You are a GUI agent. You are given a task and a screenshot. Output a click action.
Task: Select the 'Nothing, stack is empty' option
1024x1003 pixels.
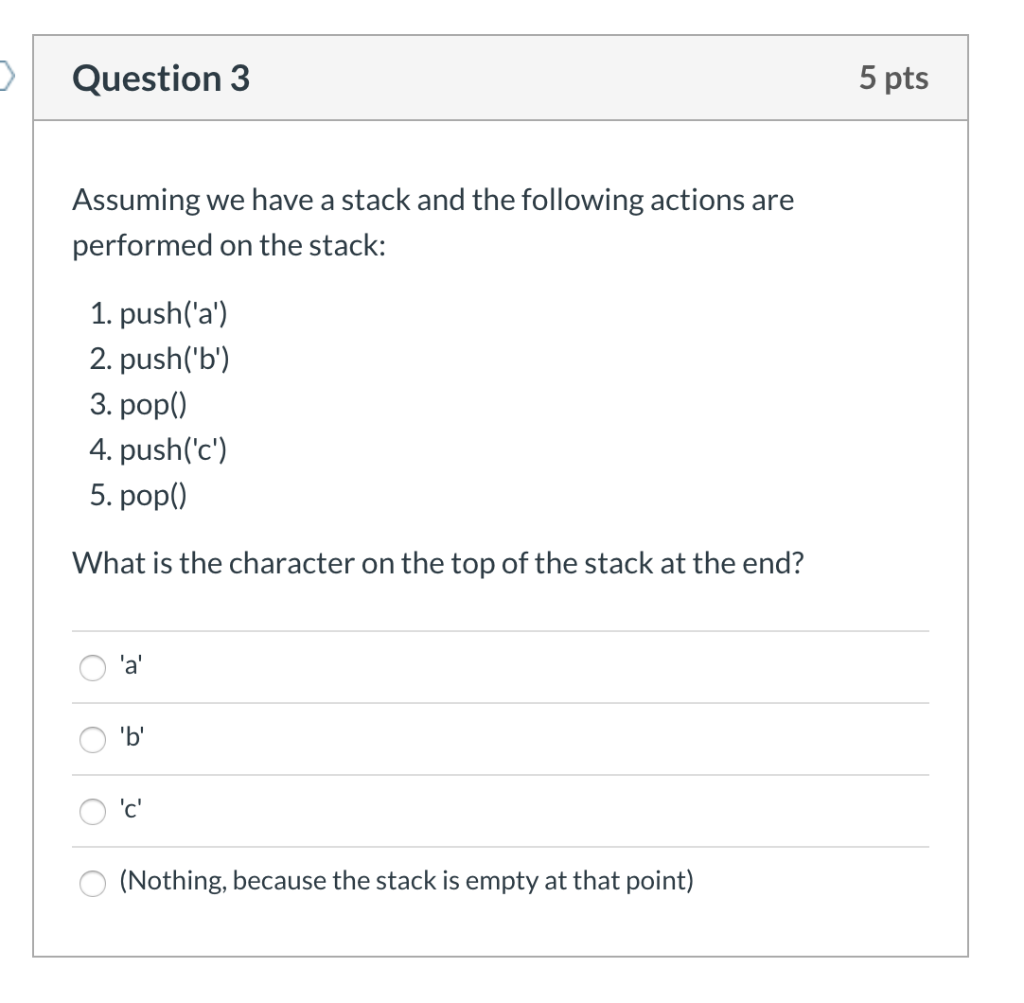click(92, 884)
